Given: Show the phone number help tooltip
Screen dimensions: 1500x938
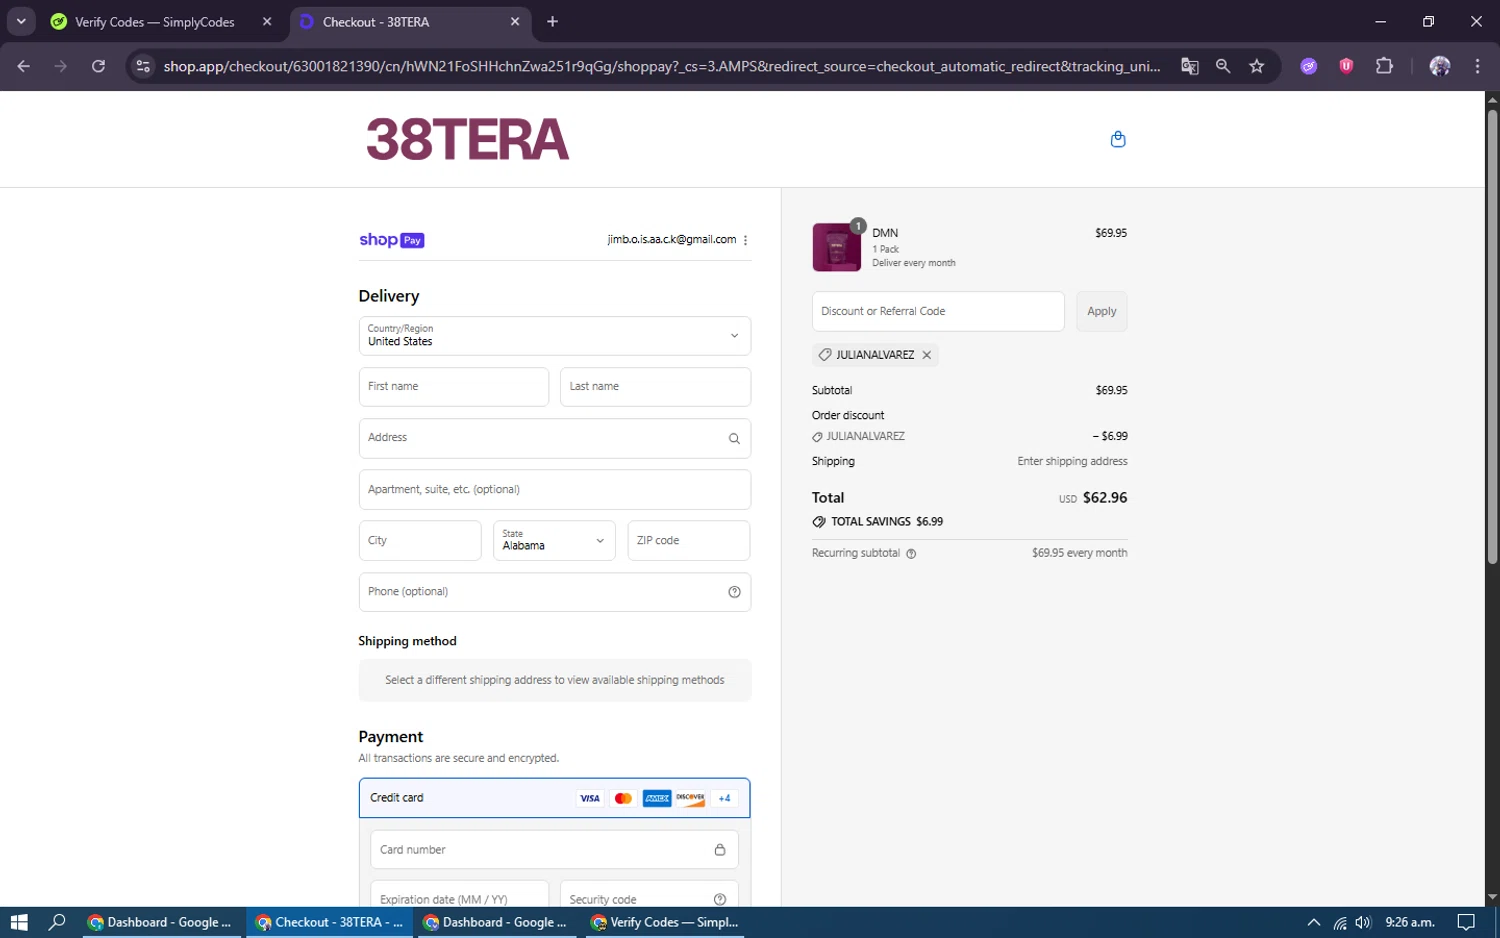Looking at the screenshot, I should click(734, 592).
